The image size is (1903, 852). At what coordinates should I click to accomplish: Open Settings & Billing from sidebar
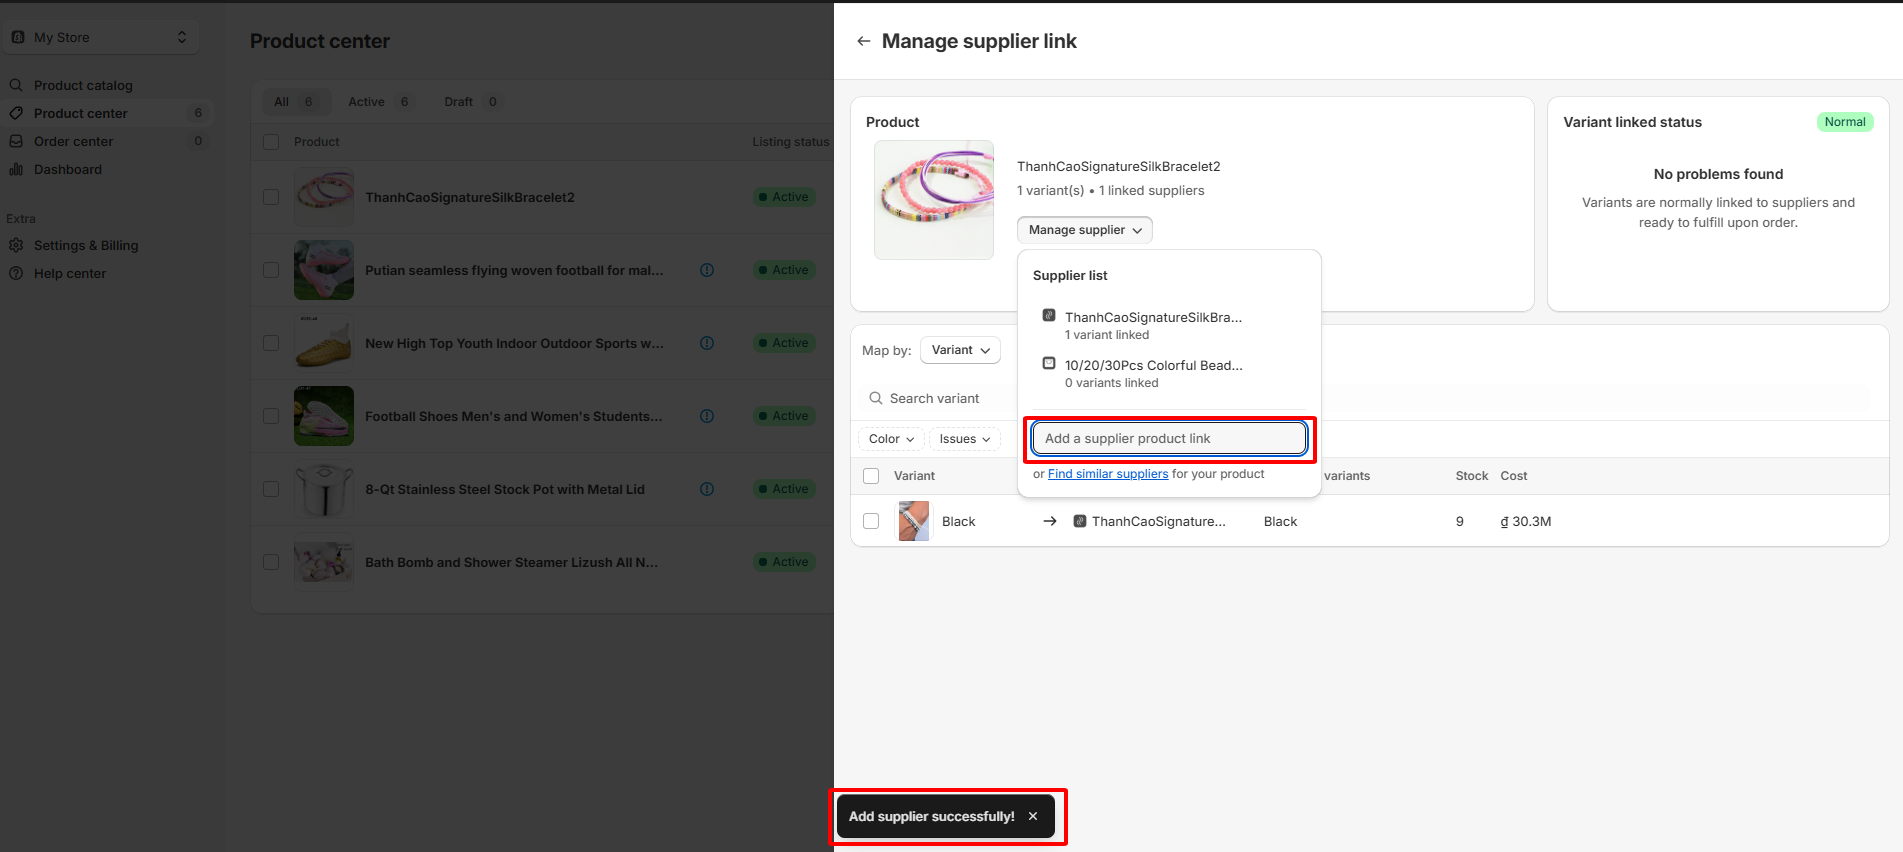click(x=86, y=245)
